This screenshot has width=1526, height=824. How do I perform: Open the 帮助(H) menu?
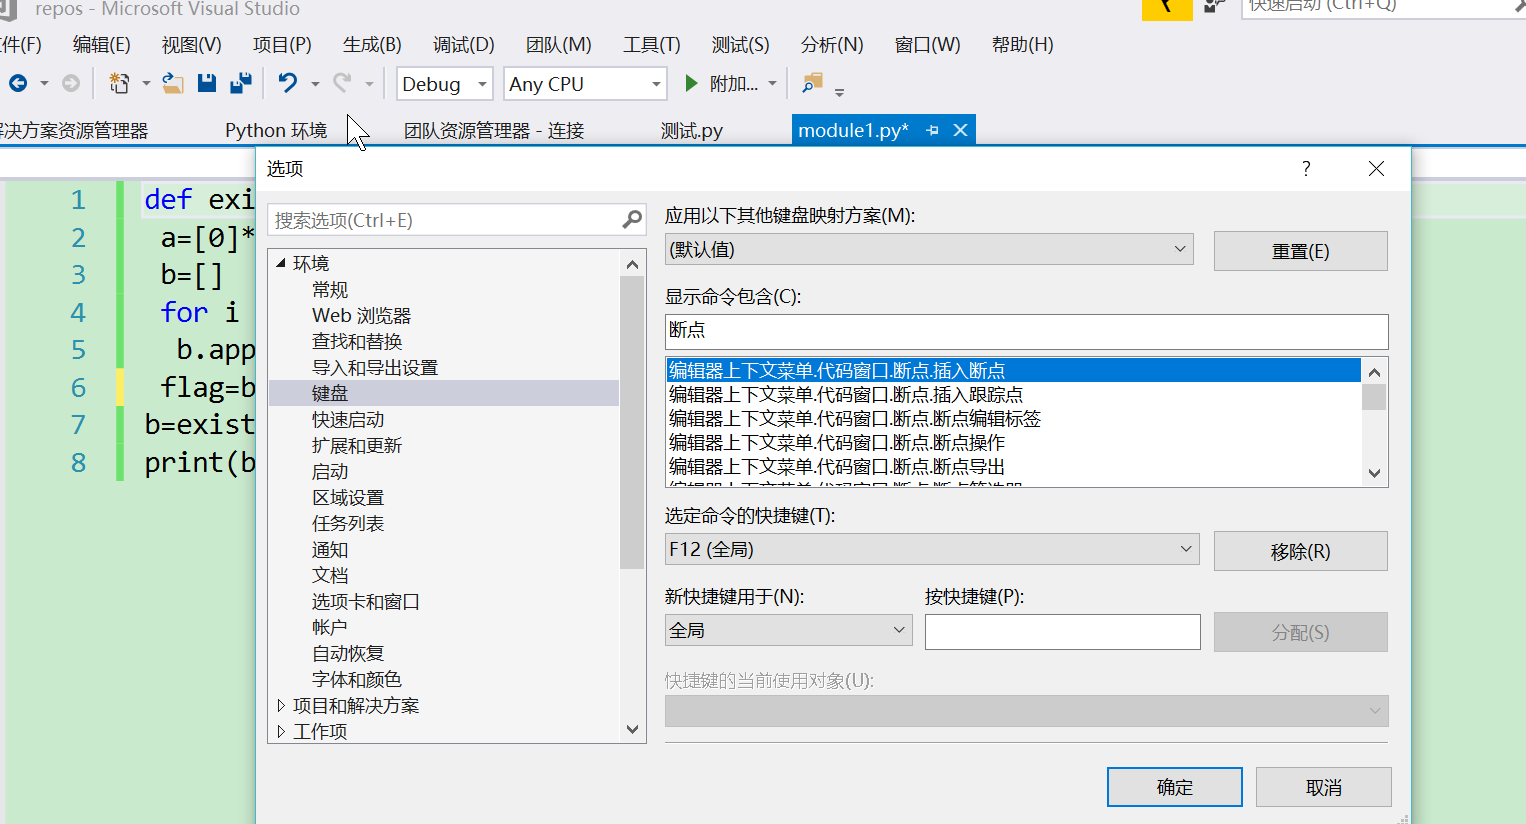pos(1022,45)
